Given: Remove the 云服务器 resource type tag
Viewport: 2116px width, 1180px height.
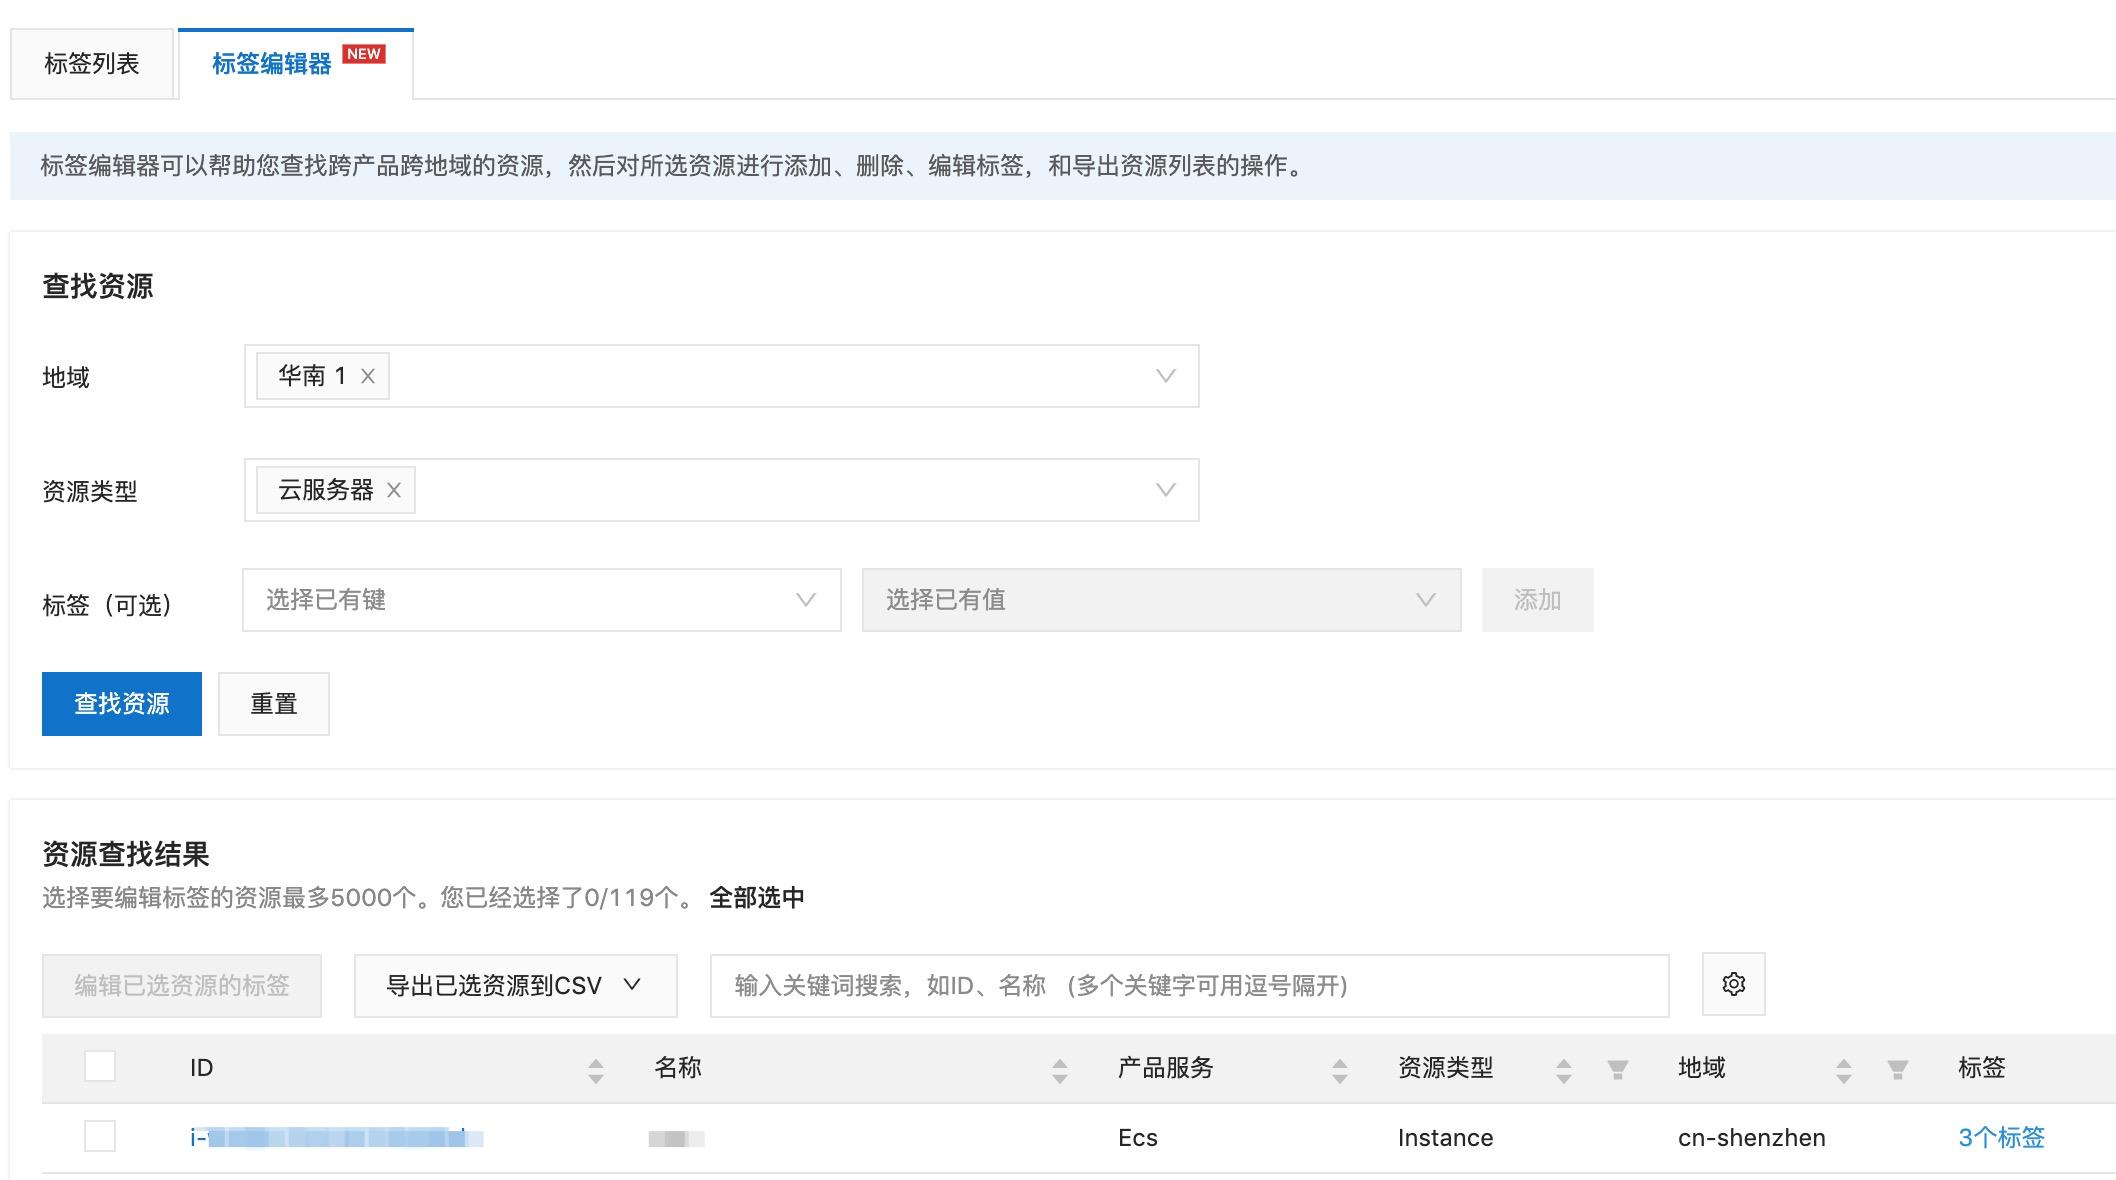Looking at the screenshot, I should 394,490.
